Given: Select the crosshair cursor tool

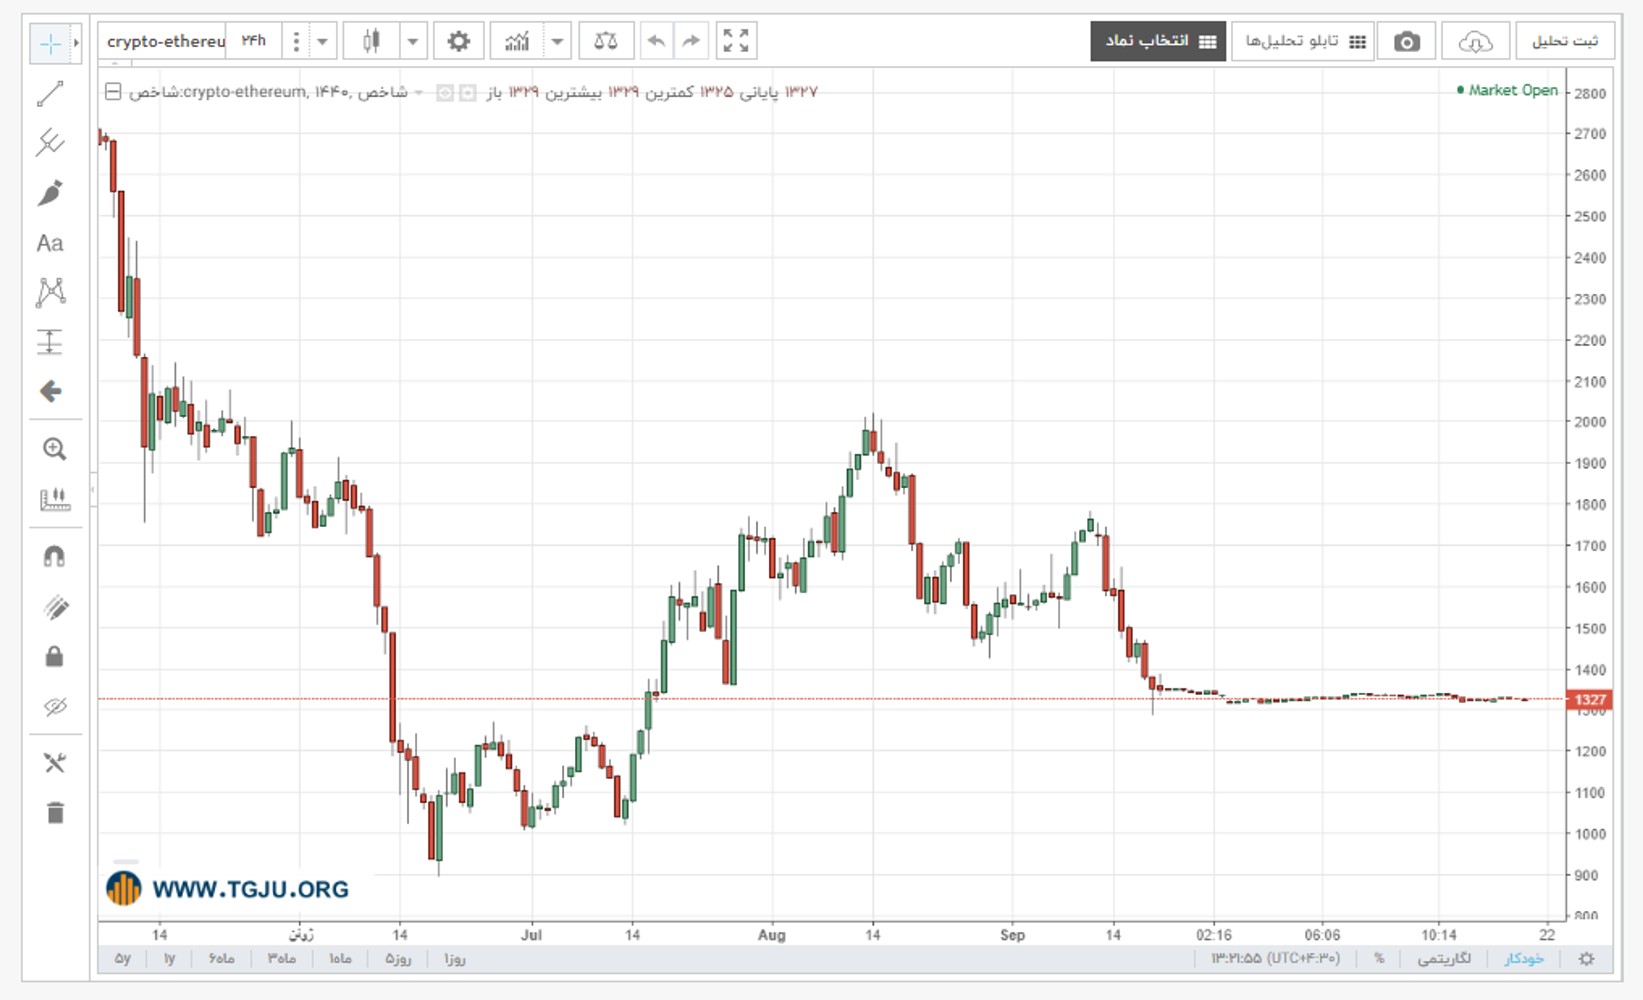Looking at the screenshot, I should coord(49,43).
